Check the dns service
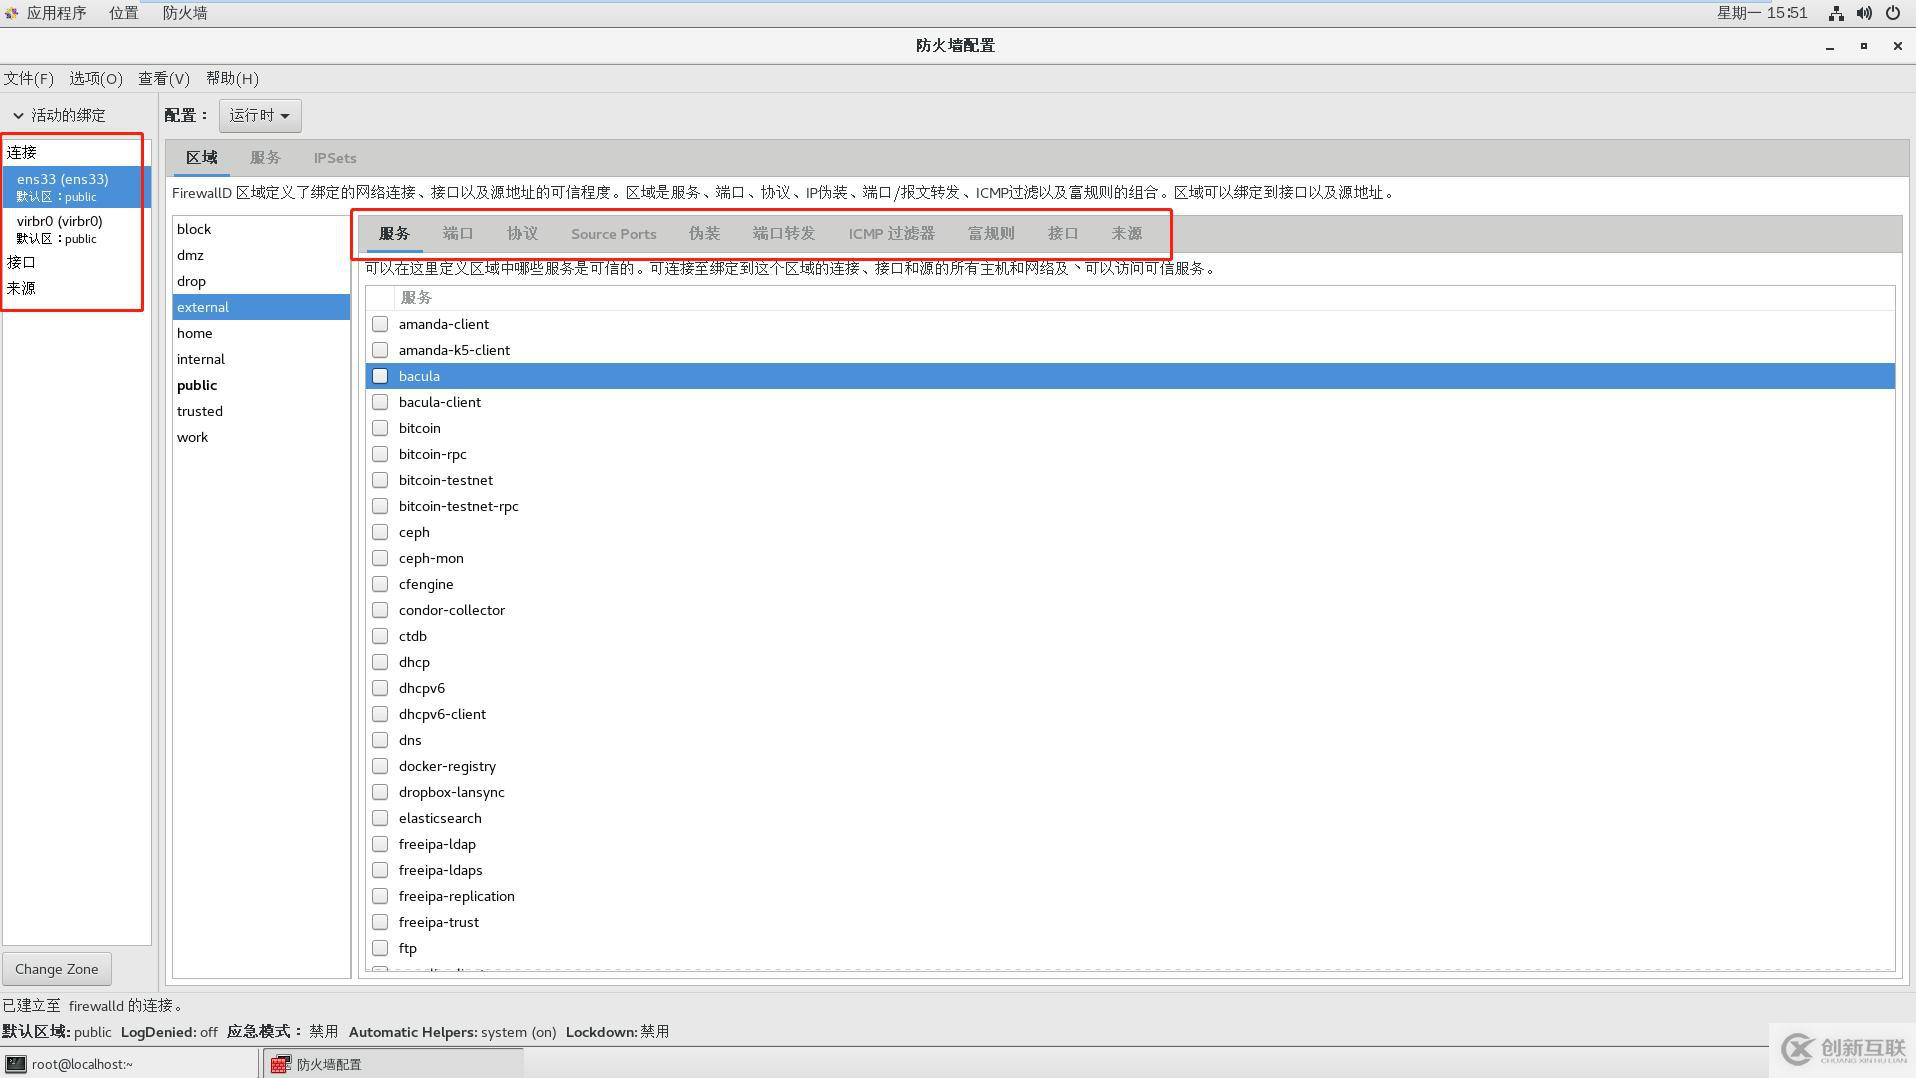Screen dimensions: 1916x1078 [x=380, y=739]
